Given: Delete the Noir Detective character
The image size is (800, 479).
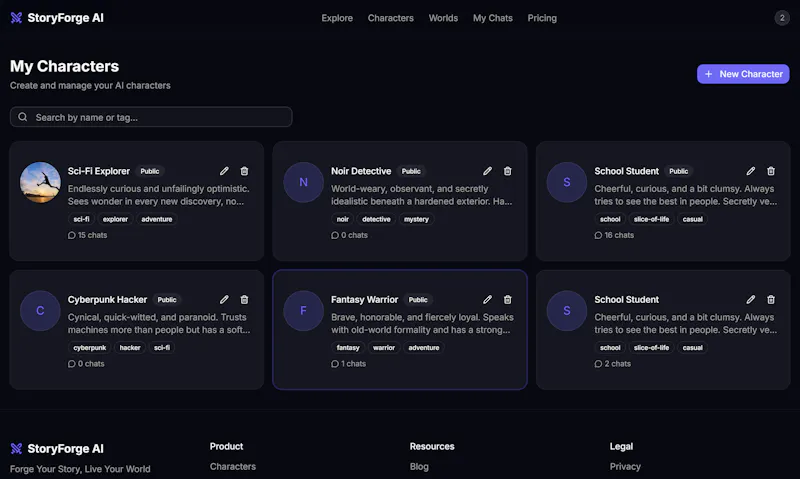Looking at the screenshot, I should point(508,171).
